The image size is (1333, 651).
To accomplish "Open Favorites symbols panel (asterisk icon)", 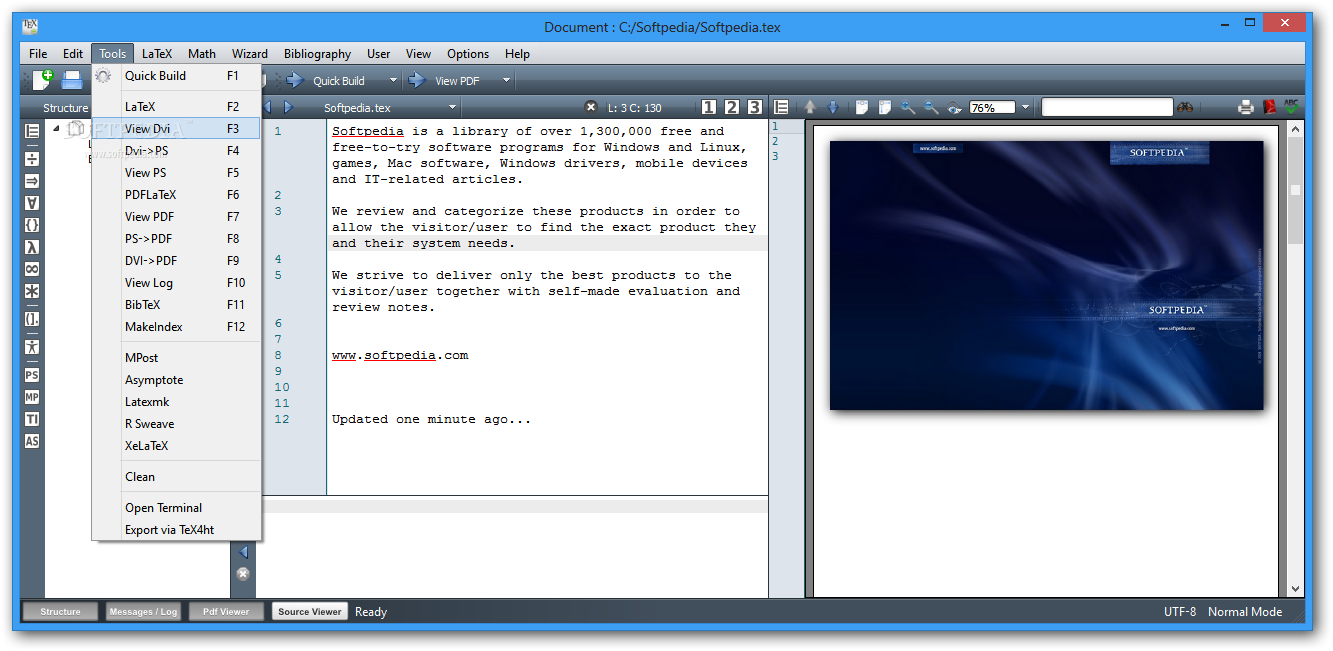I will click(32, 291).
